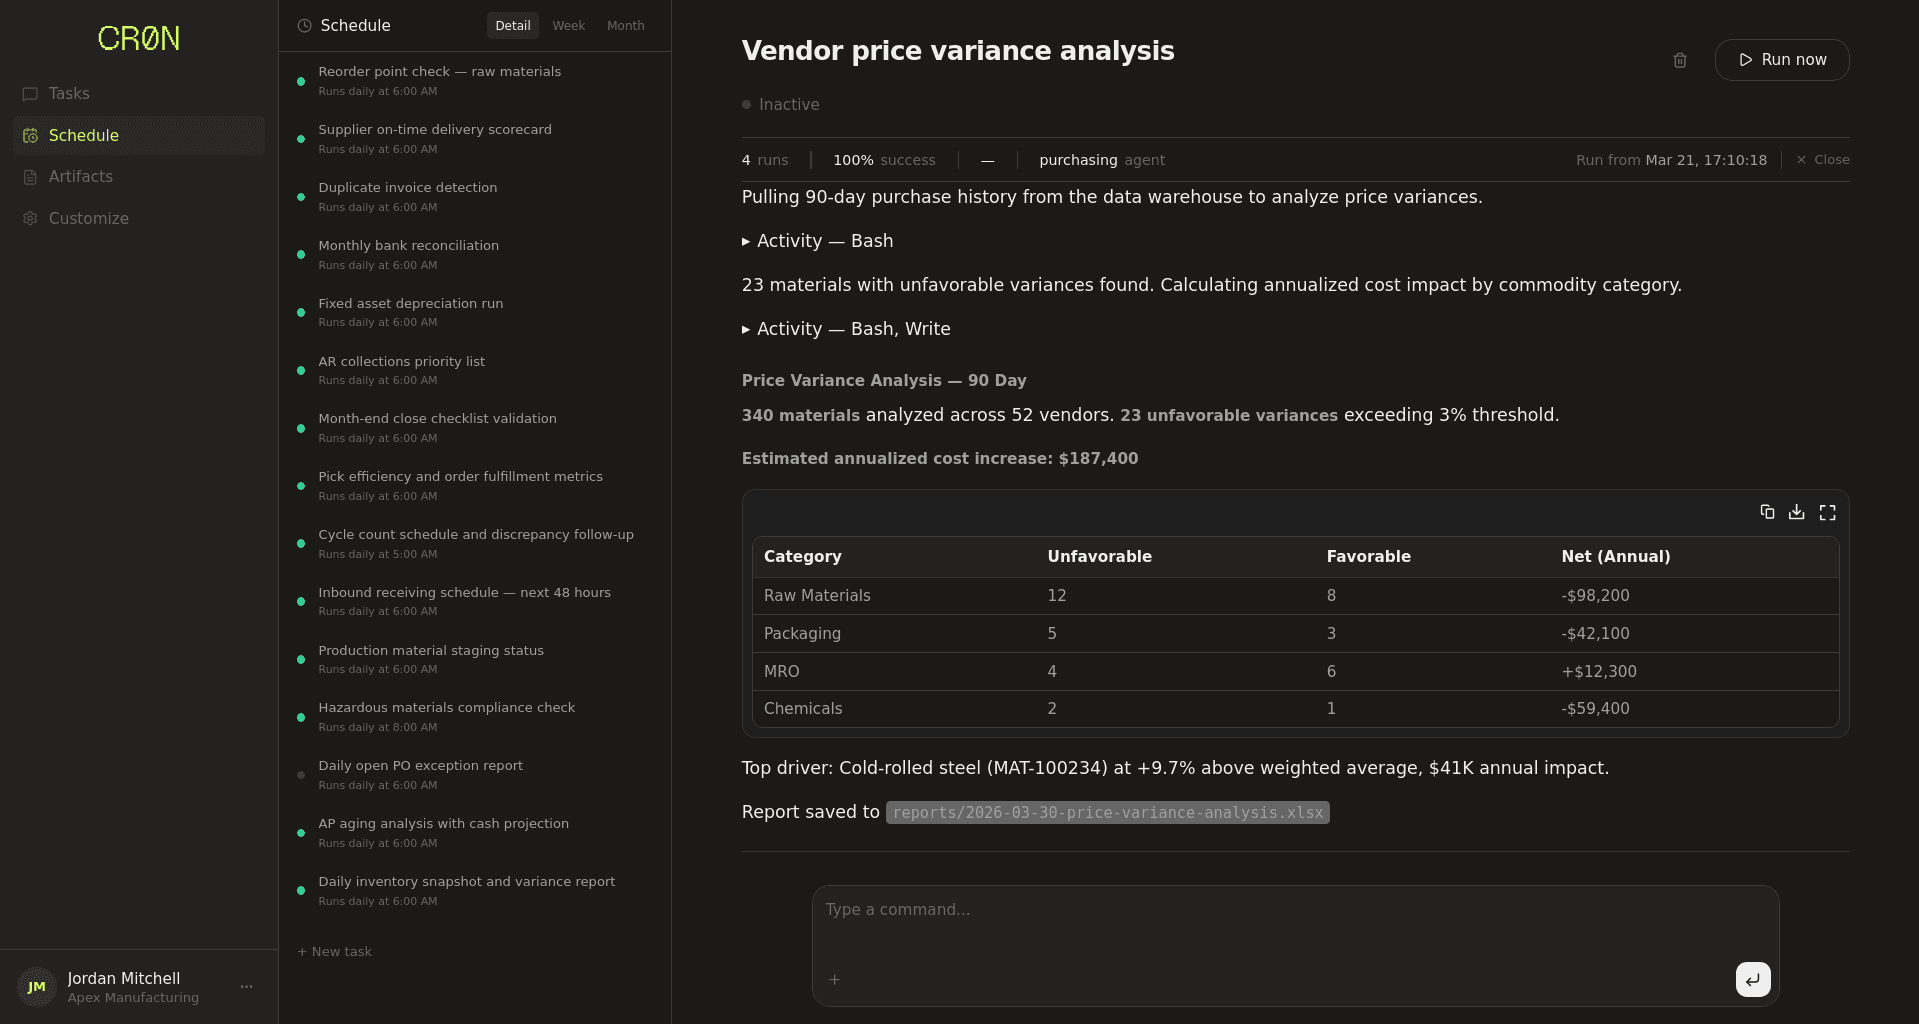This screenshot has width=1919, height=1024.
Task: Open Inbound receiving schedule — next 48 hours
Action: click(x=475, y=602)
